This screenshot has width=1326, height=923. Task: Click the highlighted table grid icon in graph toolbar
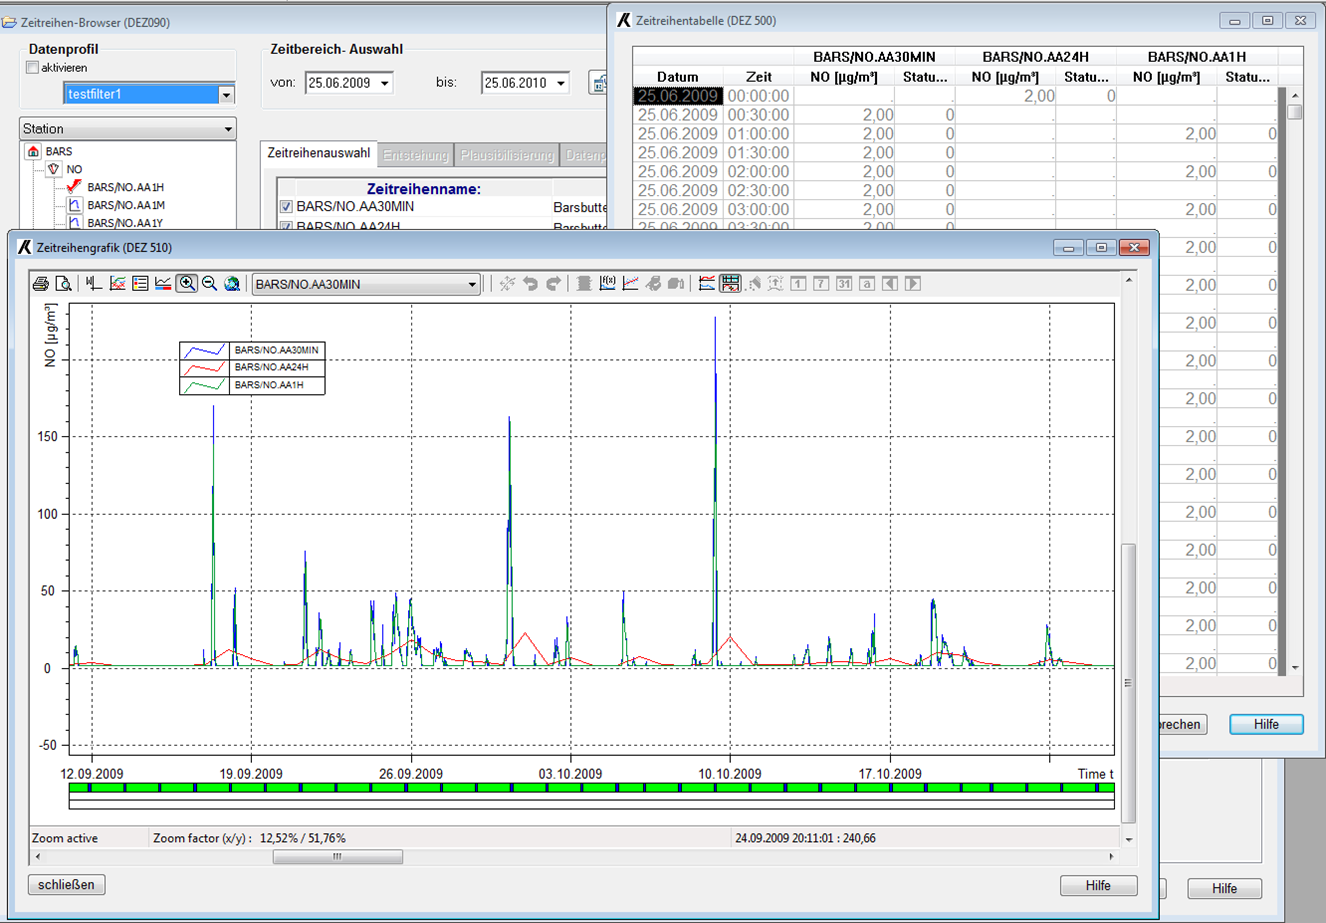pos(730,284)
